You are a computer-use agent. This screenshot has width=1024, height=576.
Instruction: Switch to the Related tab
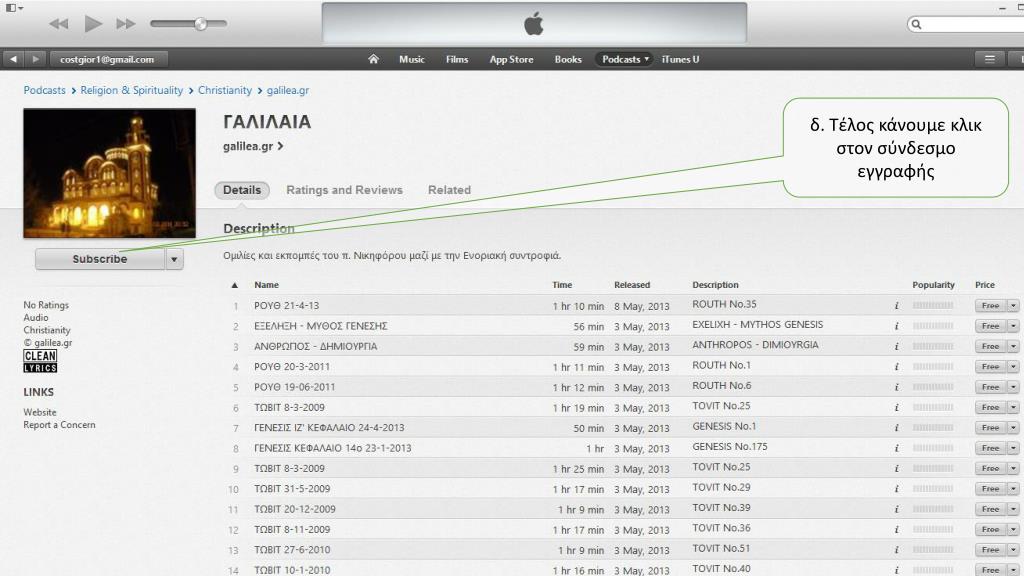tap(449, 190)
